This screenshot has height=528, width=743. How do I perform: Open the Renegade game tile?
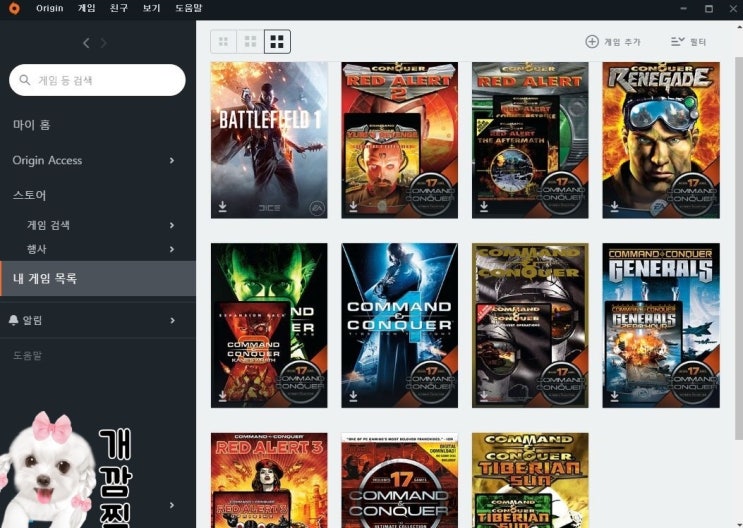[x=661, y=140]
